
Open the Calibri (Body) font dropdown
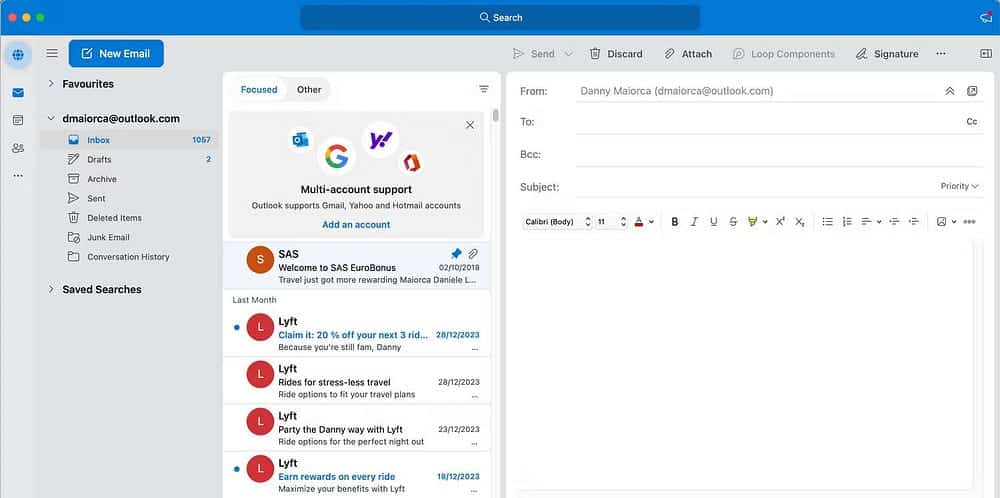[x=557, y=222]
